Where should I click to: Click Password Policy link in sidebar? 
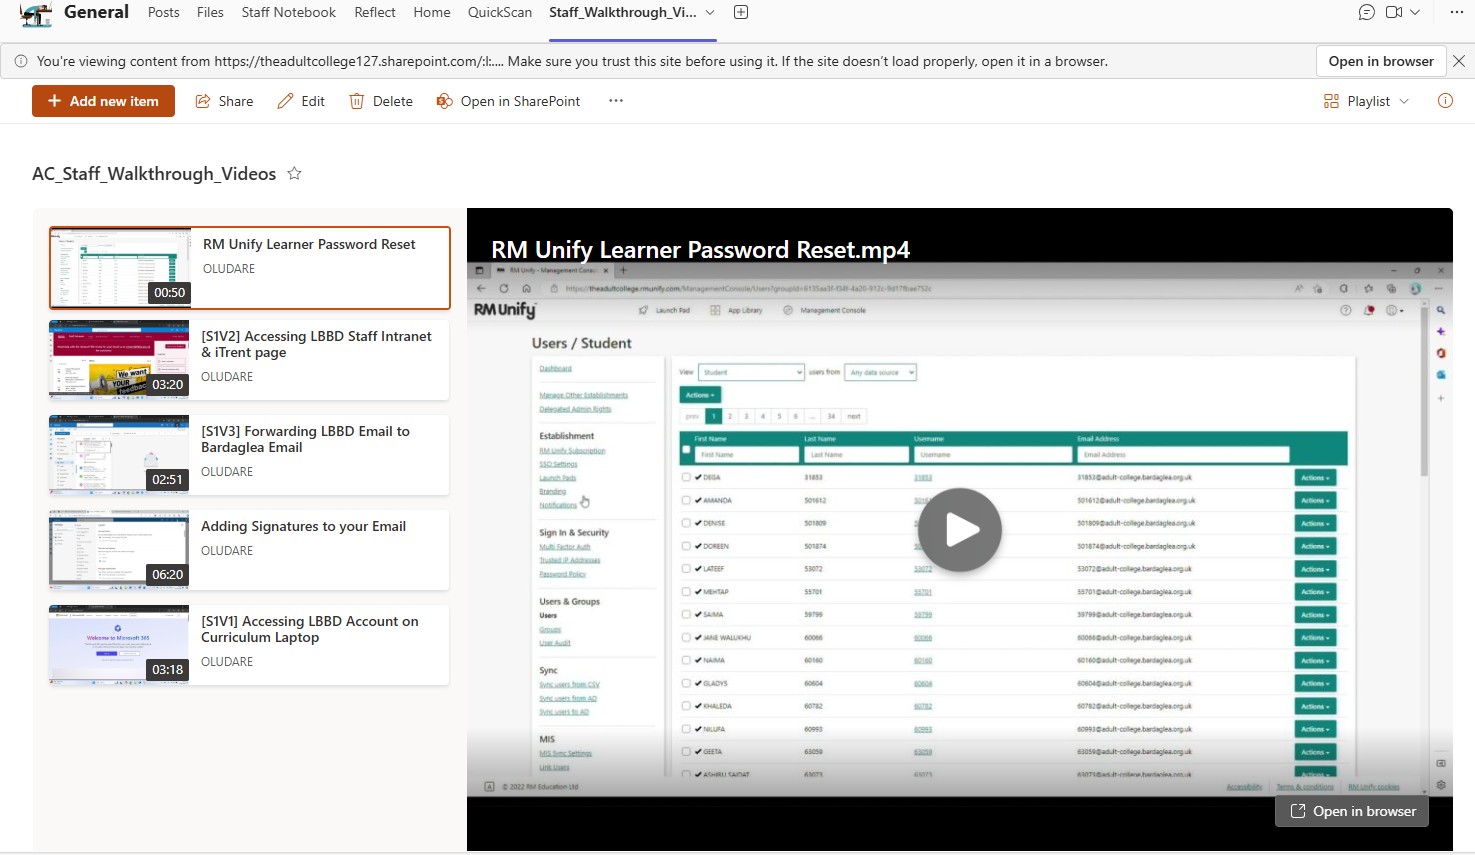[x=562, y=574]
